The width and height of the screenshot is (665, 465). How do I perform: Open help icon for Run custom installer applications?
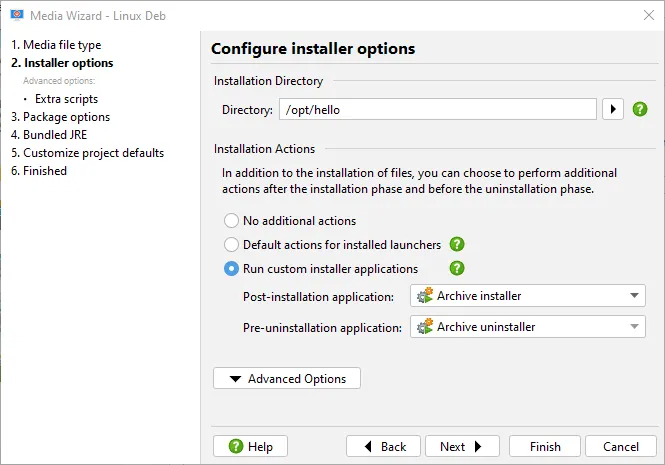point(457,268)
